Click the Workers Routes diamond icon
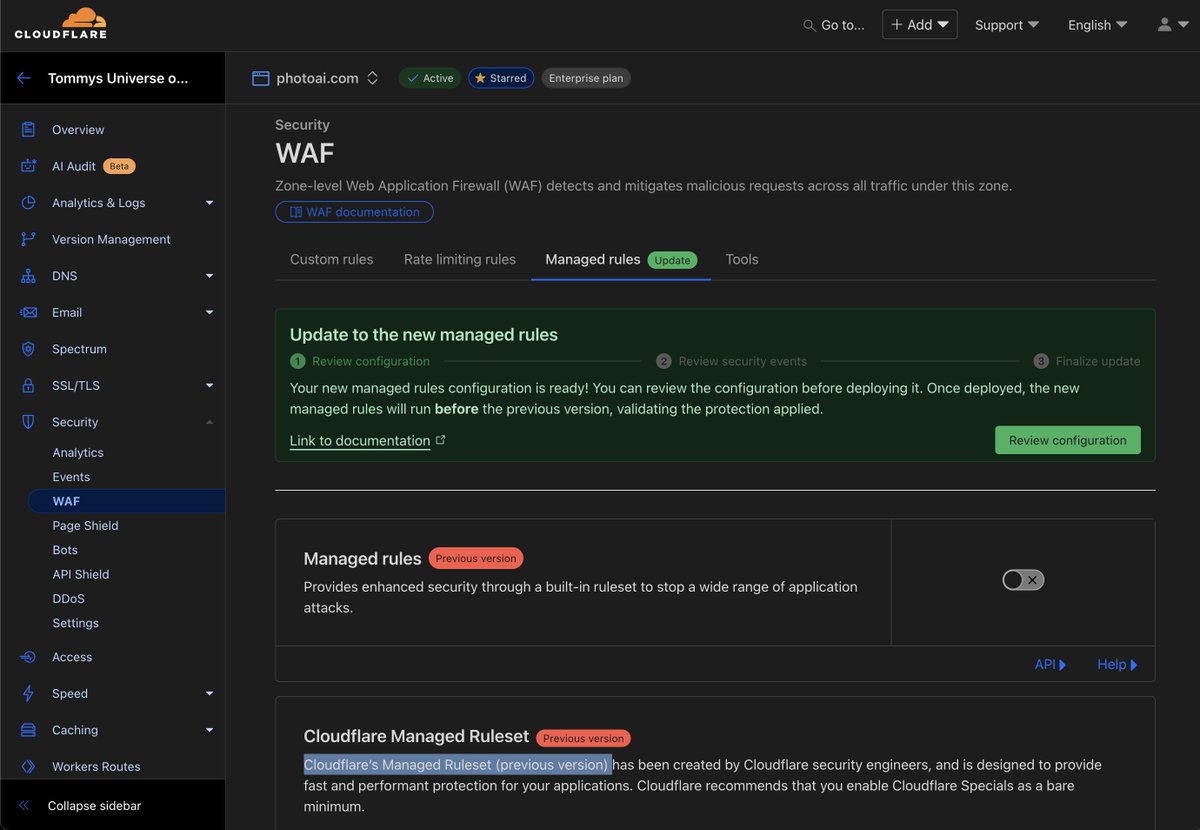 [29, 767]
